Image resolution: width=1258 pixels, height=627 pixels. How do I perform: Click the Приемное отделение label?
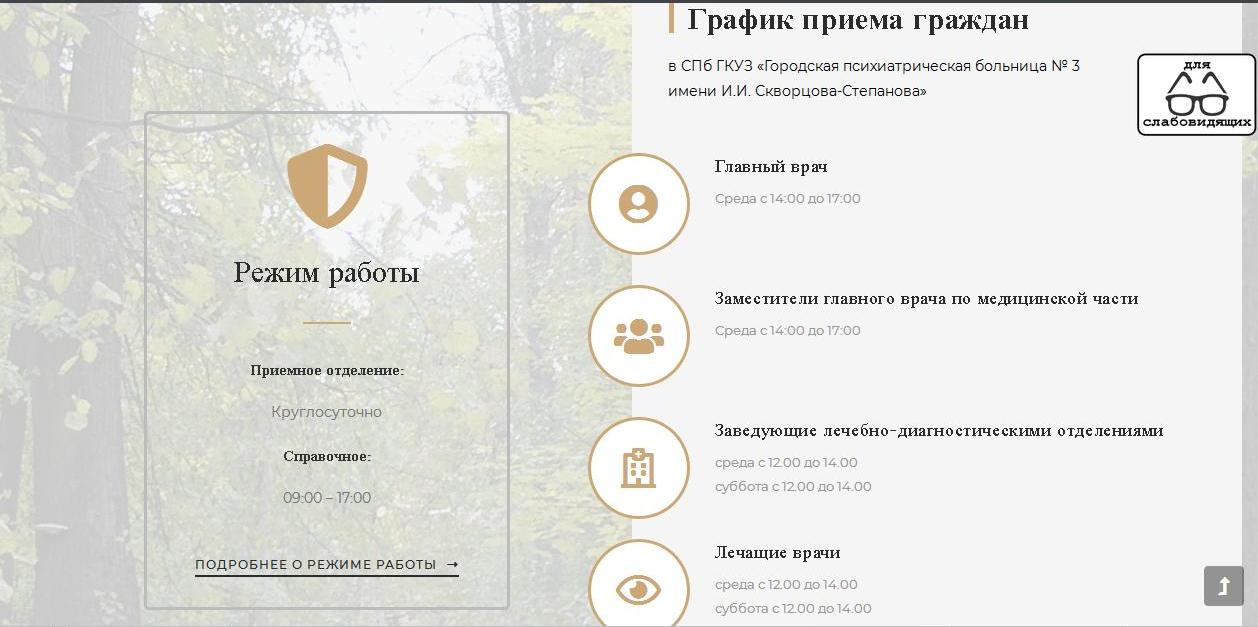(327, 370)
